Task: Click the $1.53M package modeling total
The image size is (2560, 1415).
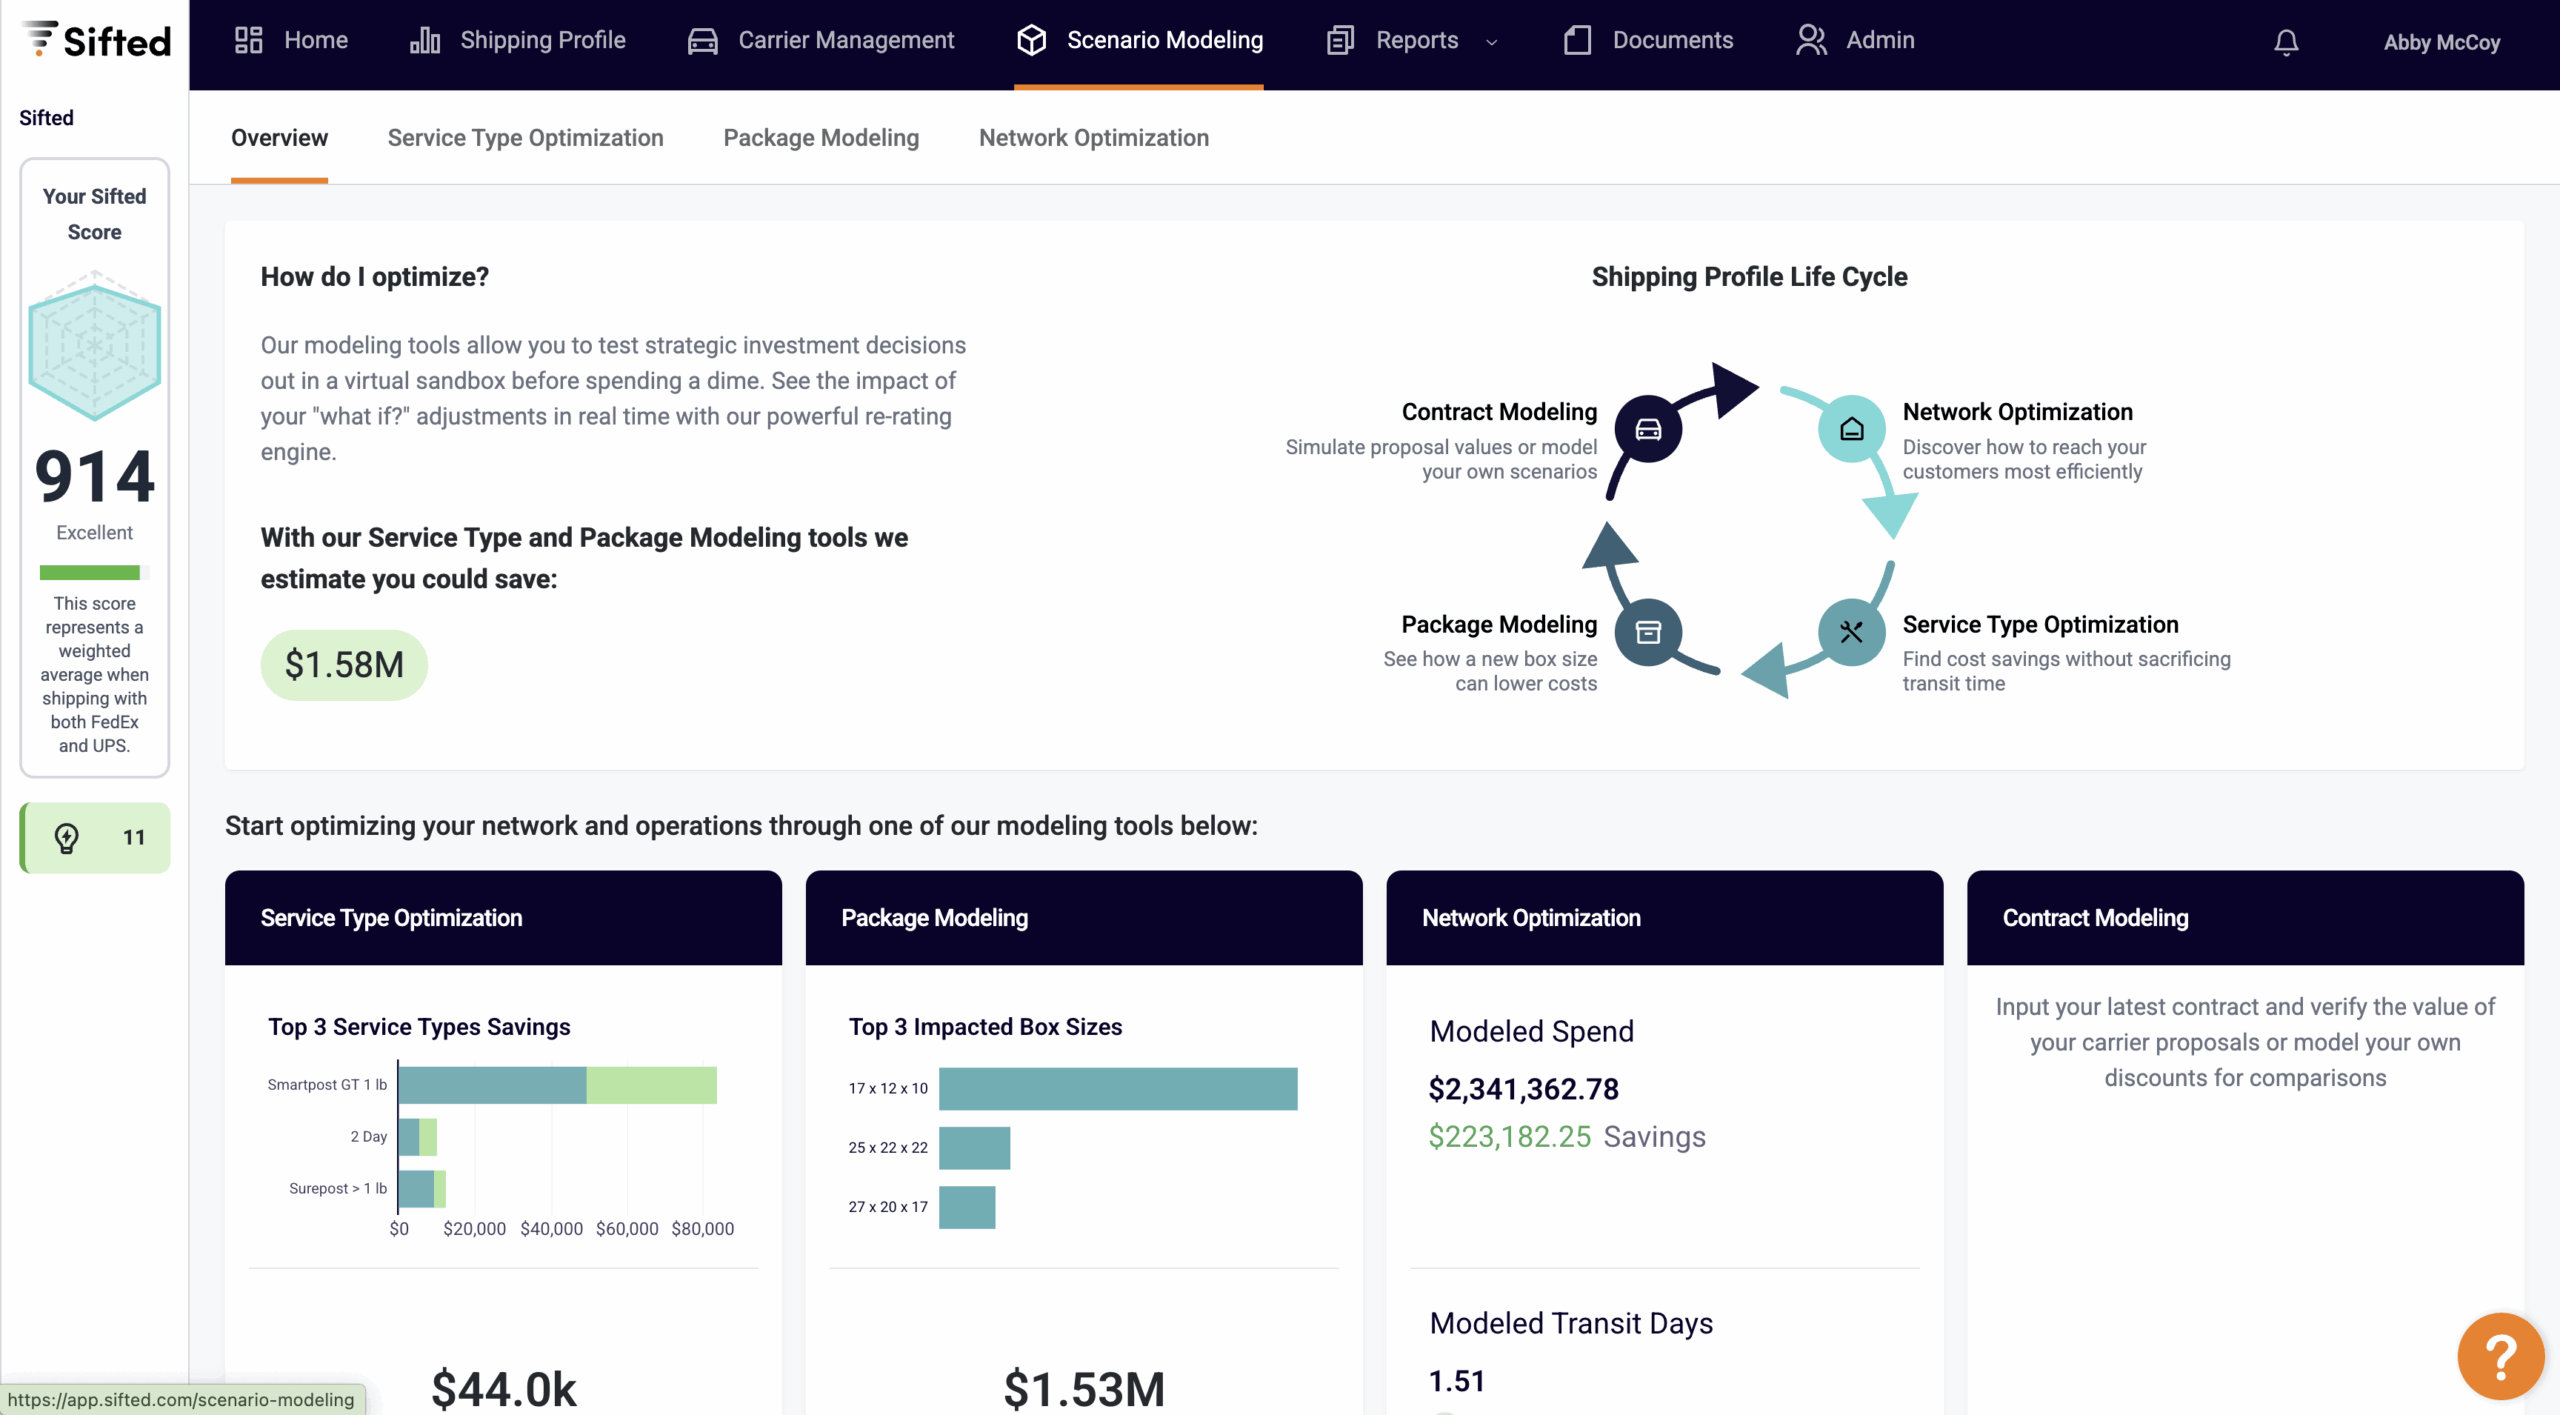Action: pos(1084,1389)
